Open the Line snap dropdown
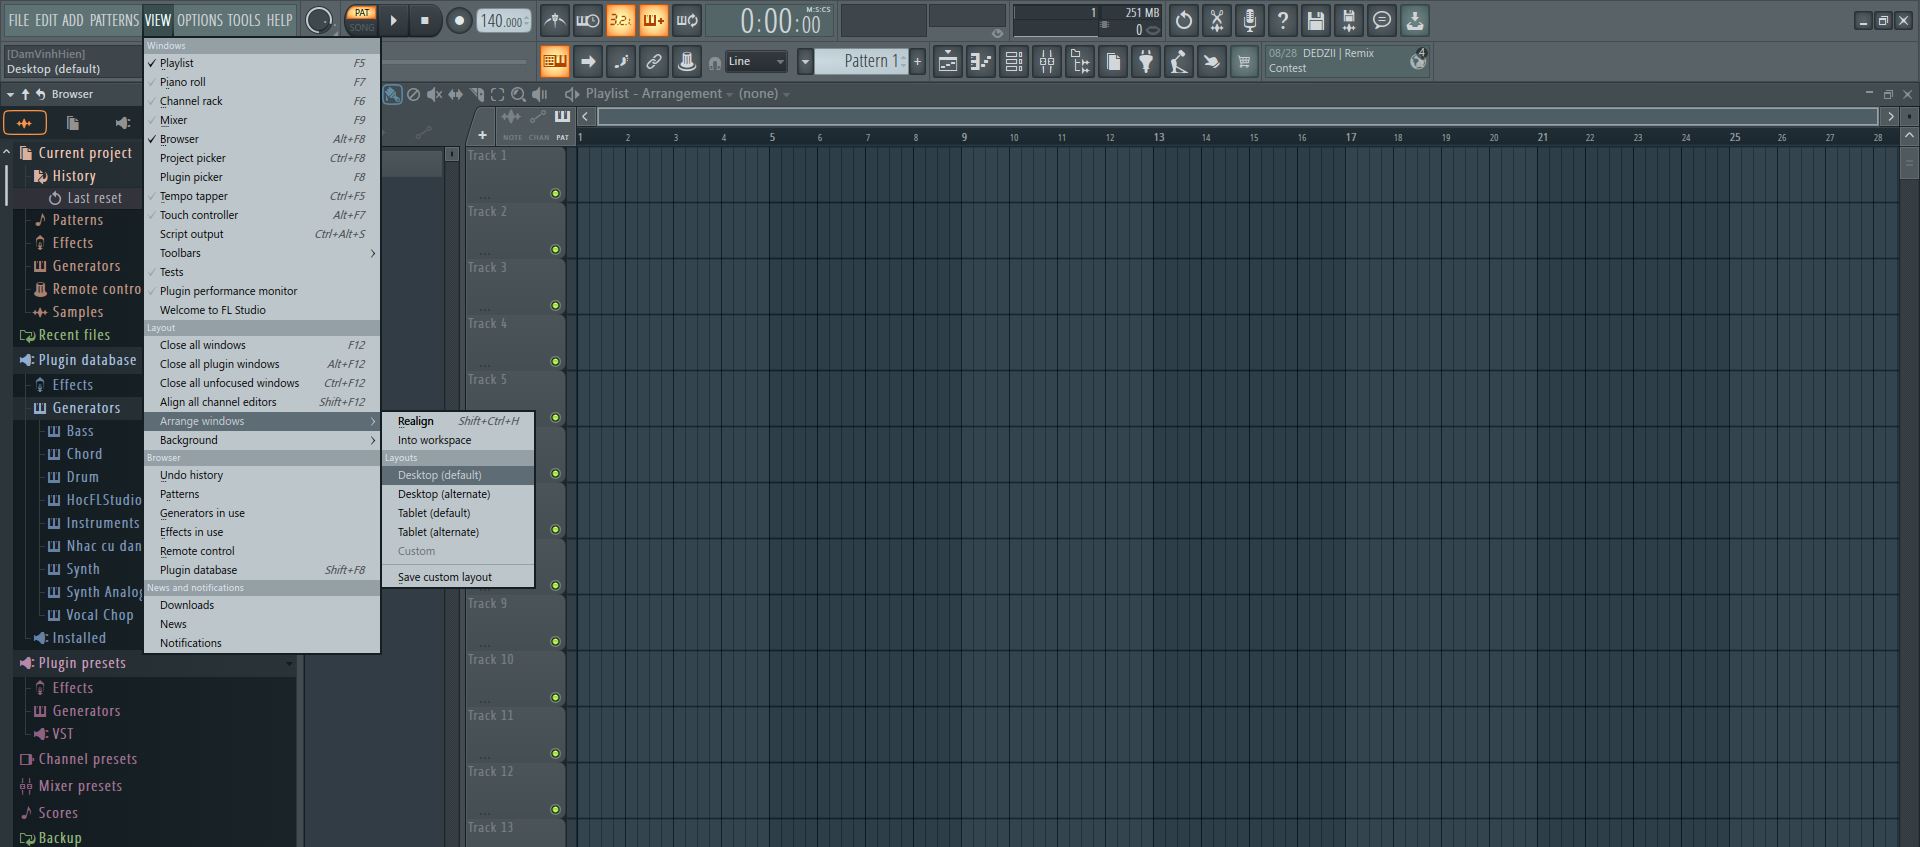The width and height of the screenshot is (1920, 847). point(756,62)
